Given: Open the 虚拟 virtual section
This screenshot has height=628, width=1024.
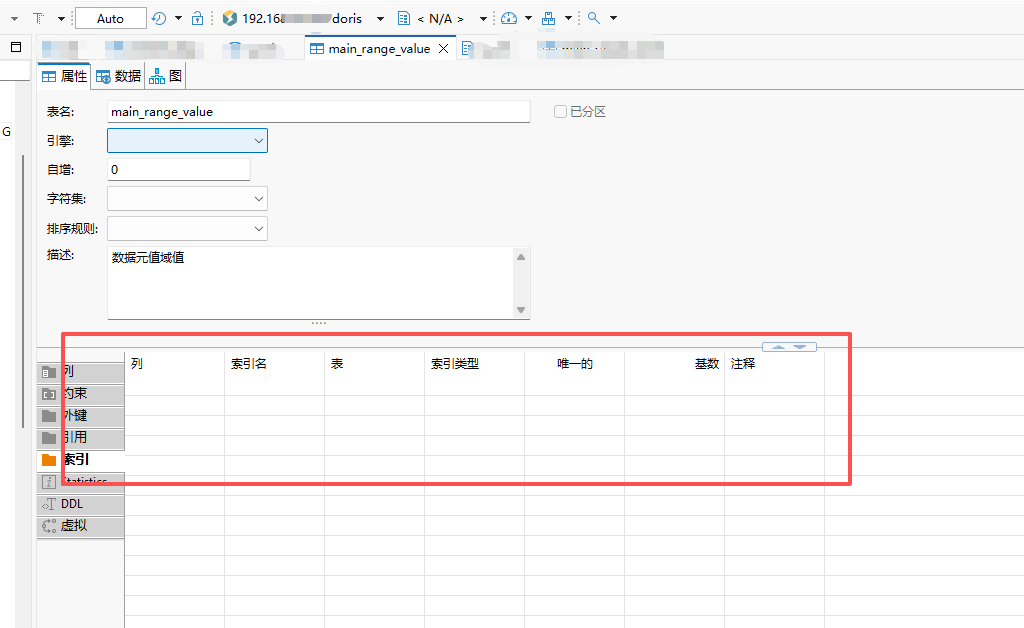Looking at the screenshot, I should tap(80, 526).
